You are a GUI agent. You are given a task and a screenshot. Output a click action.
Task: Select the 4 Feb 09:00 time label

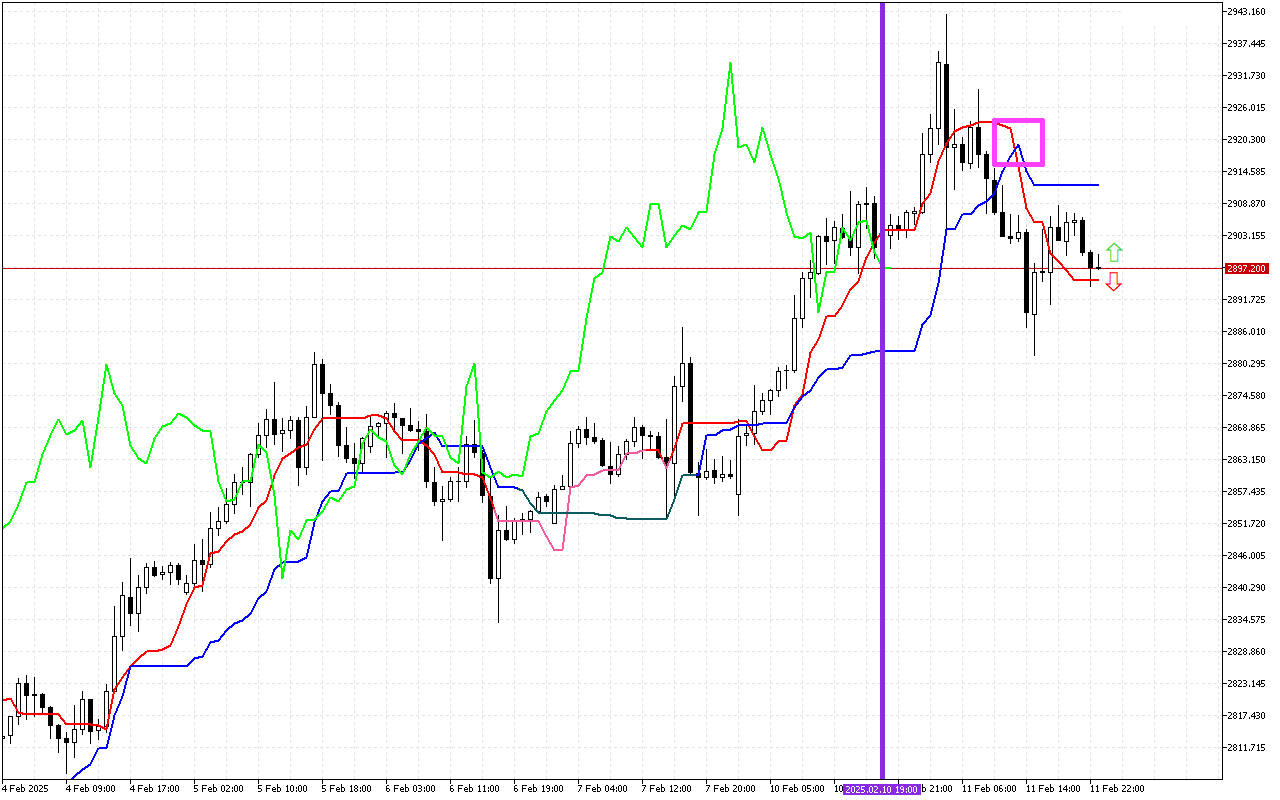[x=91, y=789]
